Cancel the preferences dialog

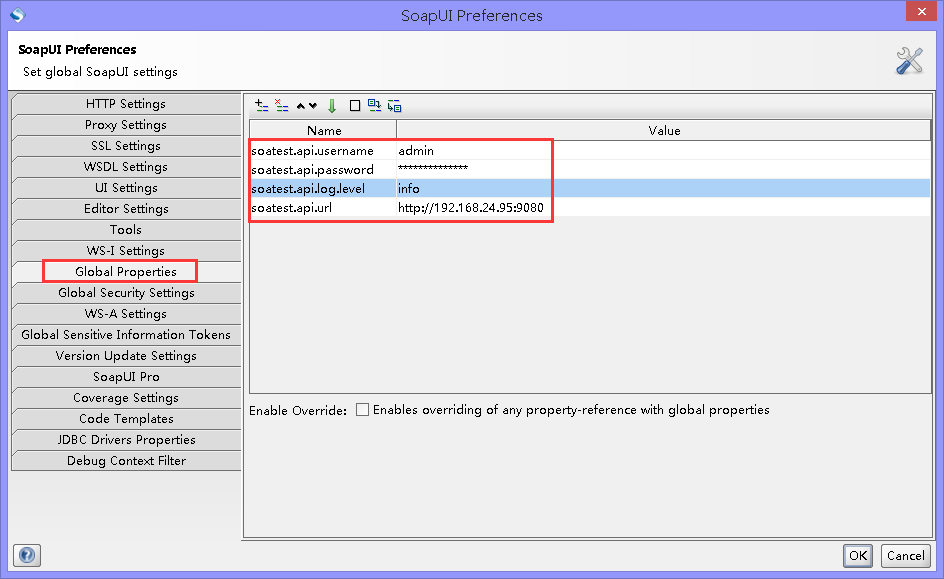pos(905,556)
